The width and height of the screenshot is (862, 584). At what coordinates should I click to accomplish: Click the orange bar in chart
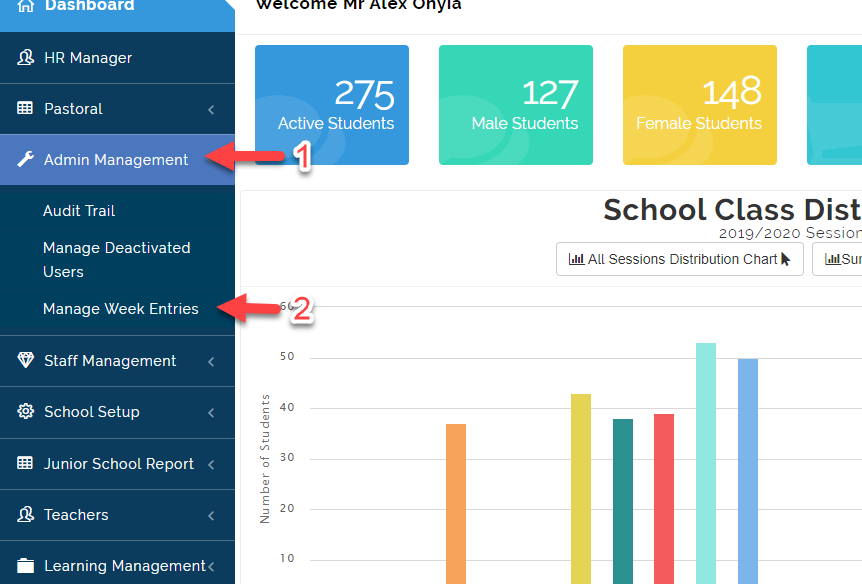456,504
